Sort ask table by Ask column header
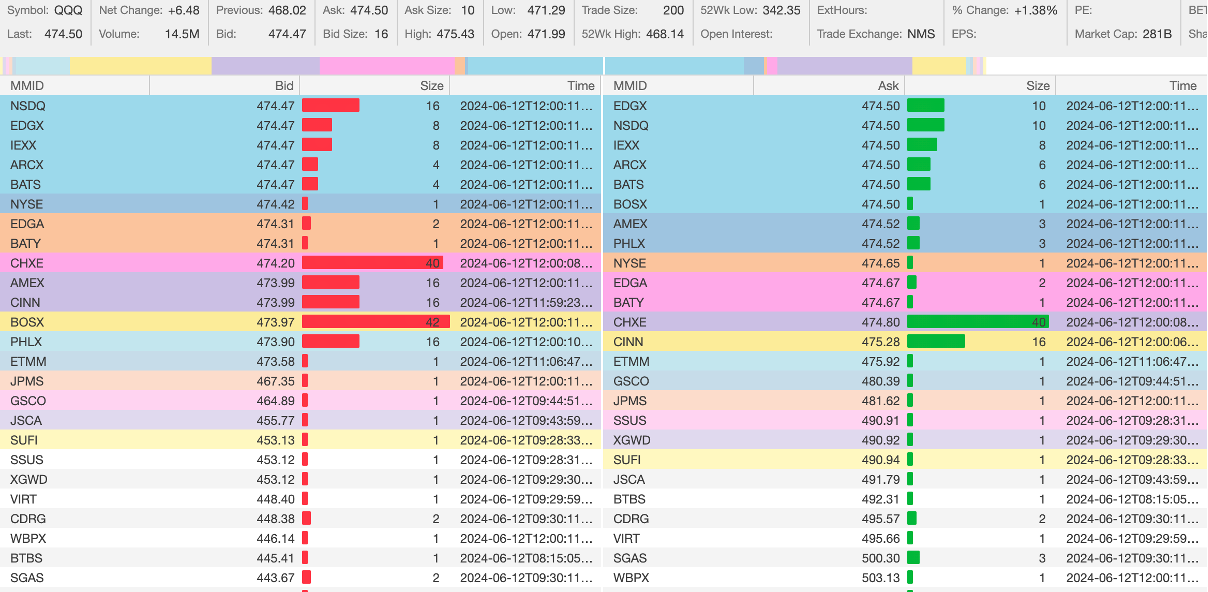Viewport: 1208px width, 592px height. click(829, 86)
